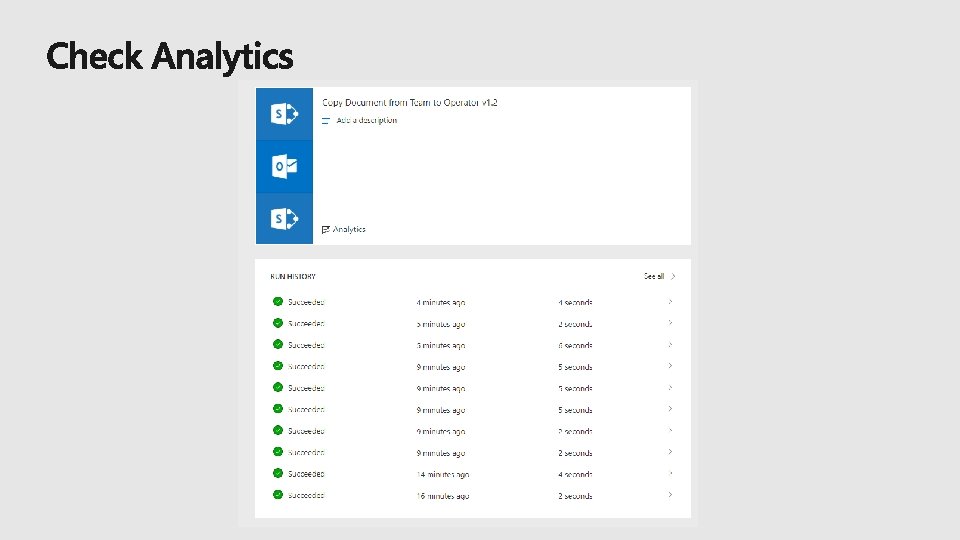This screenshot has height=540, width=960.
Task: Open the Analytics link
Action: pyautogui.click(x=349, y=230)
